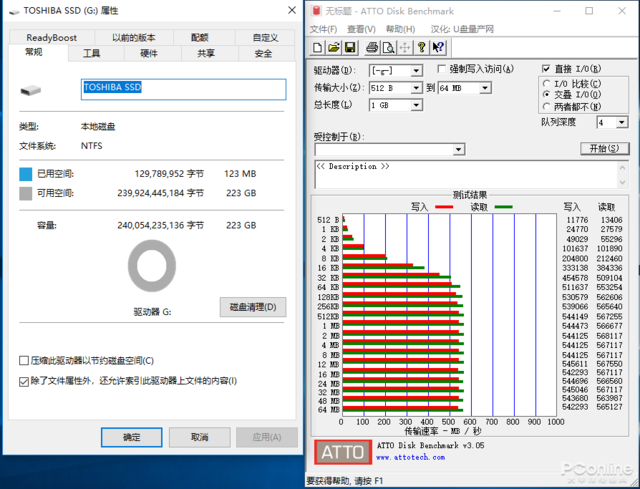Click the ATTO logo image
The image size is (640, 489).
click(x=343, y=452)
